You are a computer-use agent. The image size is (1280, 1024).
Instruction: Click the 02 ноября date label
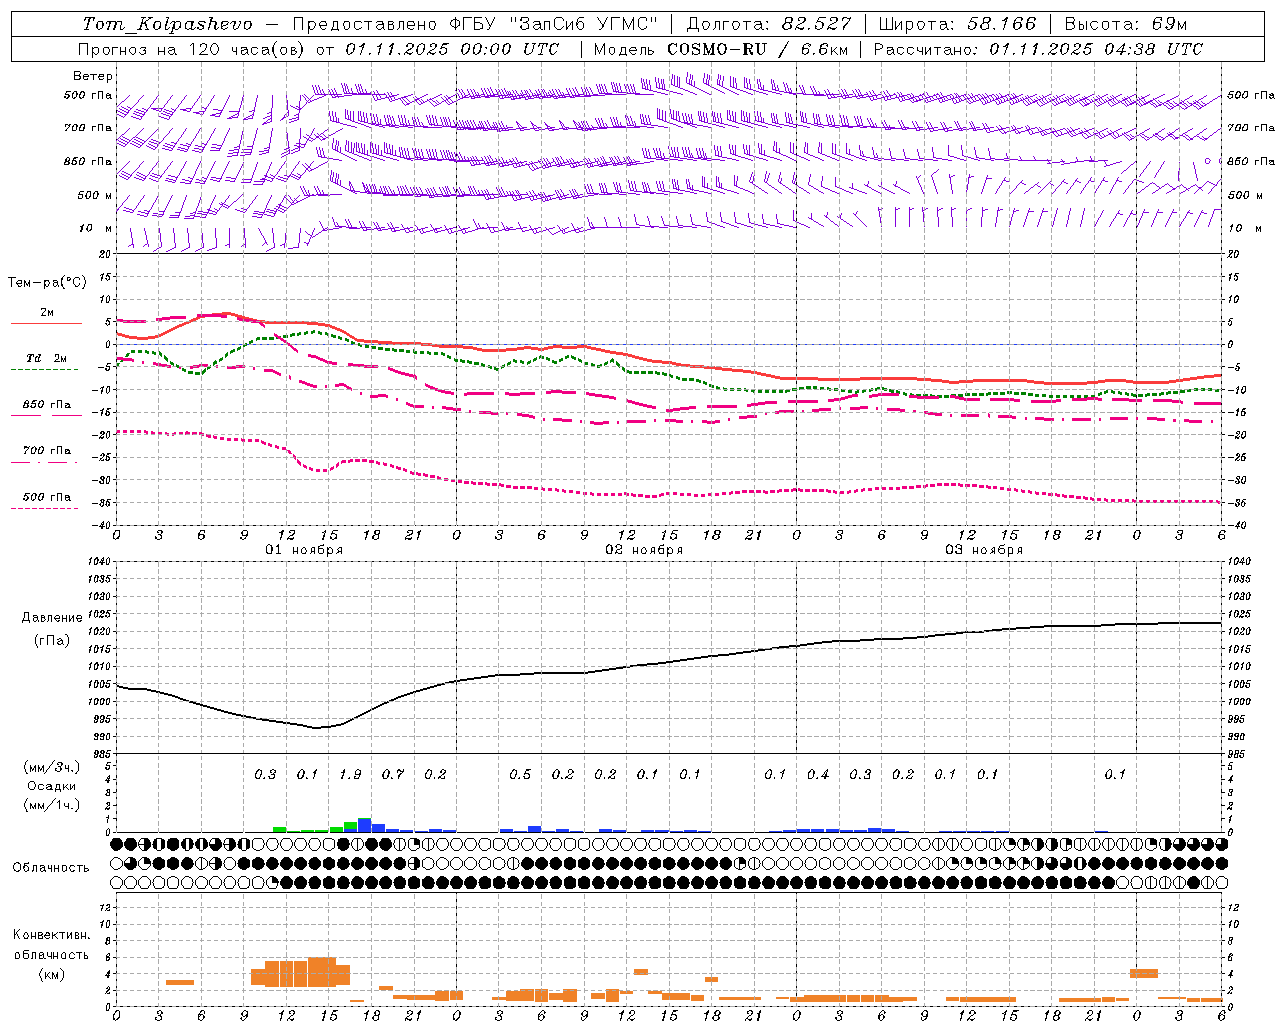point(644,550)
